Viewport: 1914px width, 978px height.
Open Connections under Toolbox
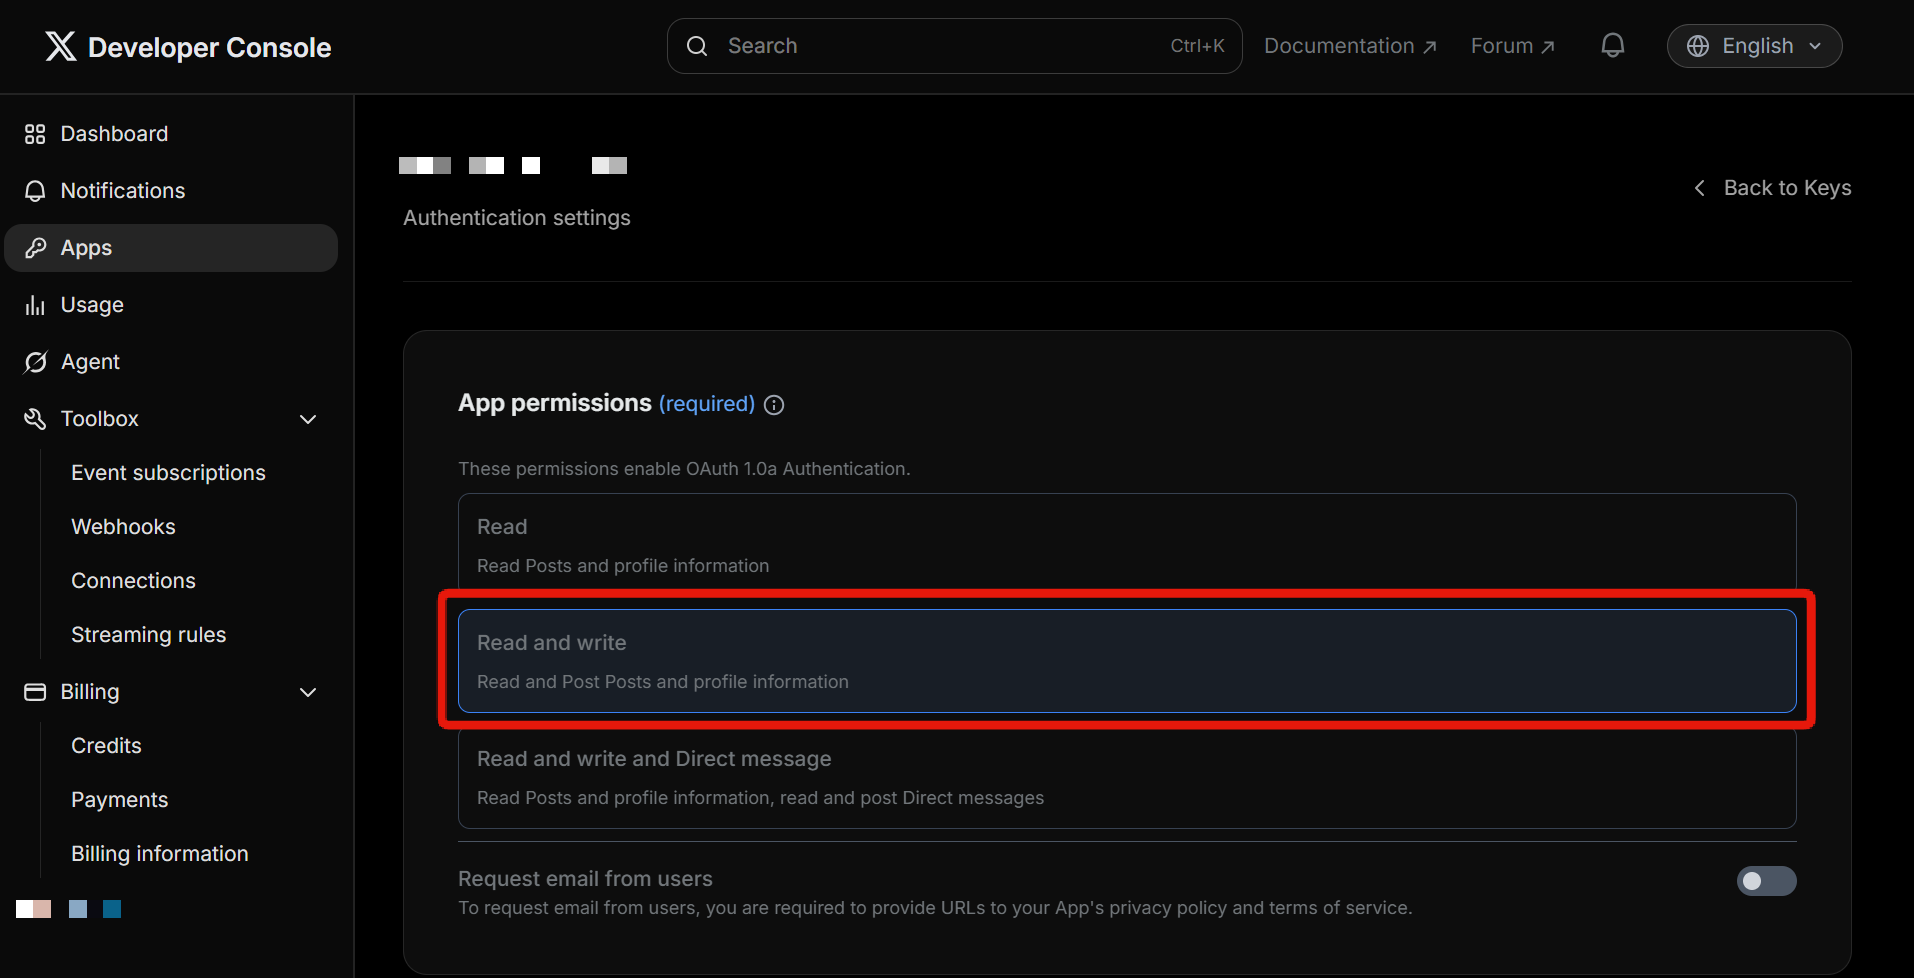point(133,581)
